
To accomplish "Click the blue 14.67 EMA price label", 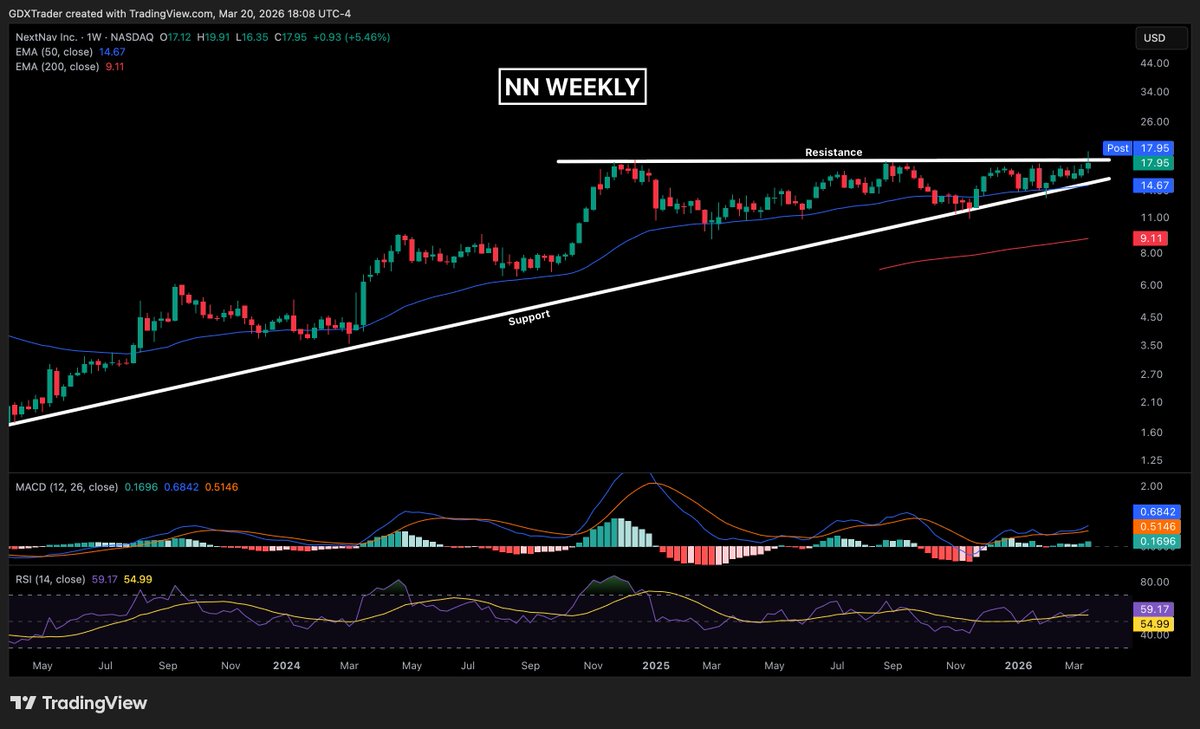I will point(1155,185).
